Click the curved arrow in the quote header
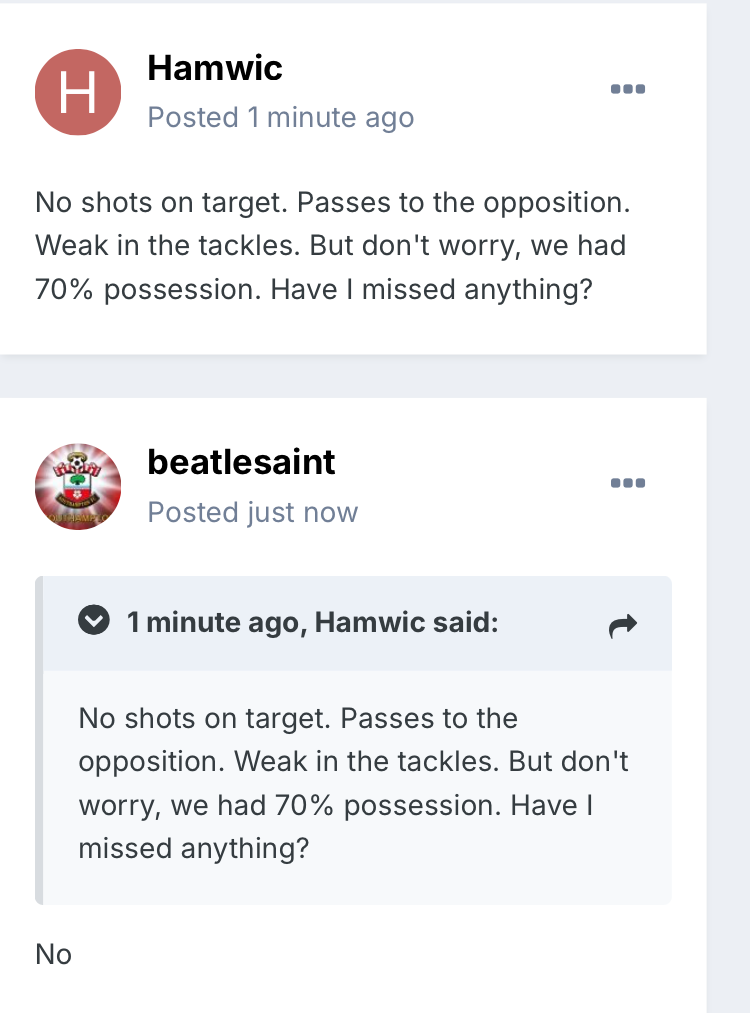This screenshot has height=1013, width=750. [x=623, y=625]
